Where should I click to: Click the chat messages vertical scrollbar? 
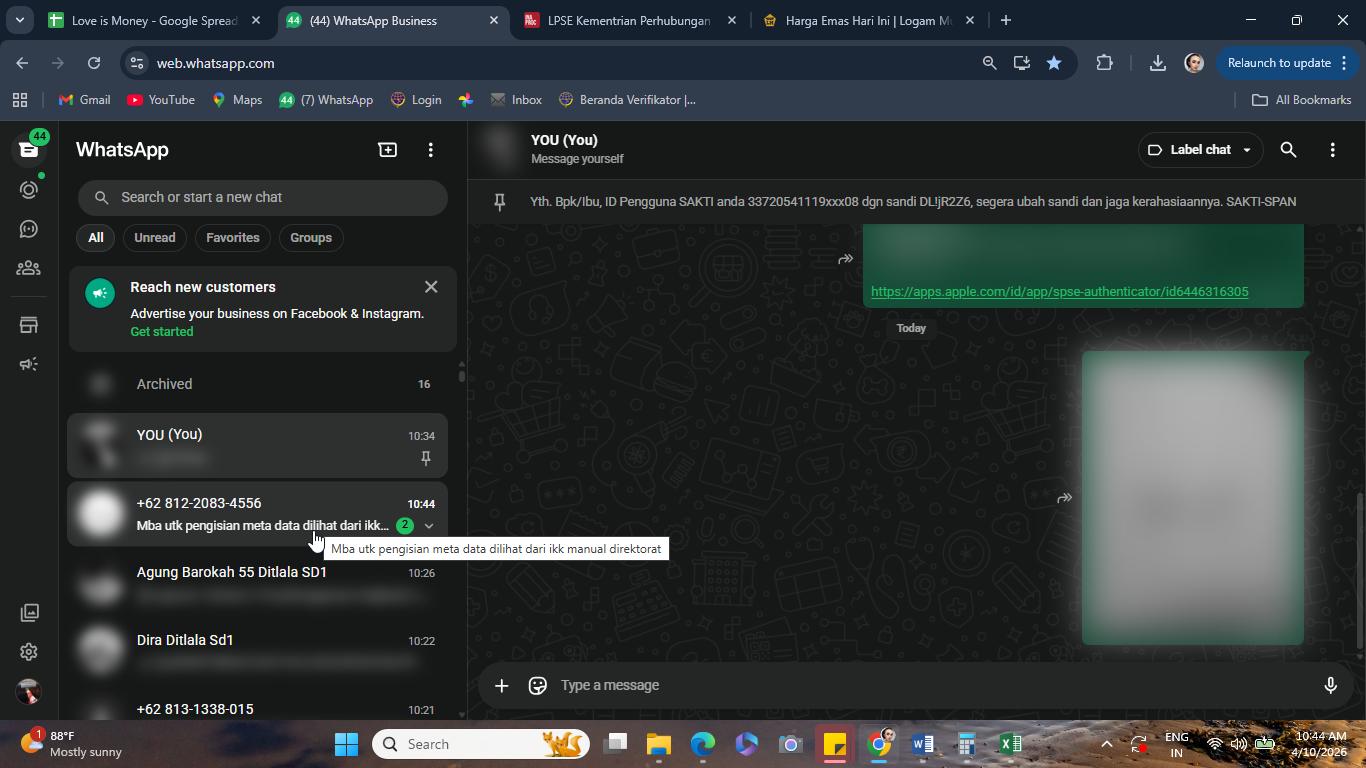1360,570
